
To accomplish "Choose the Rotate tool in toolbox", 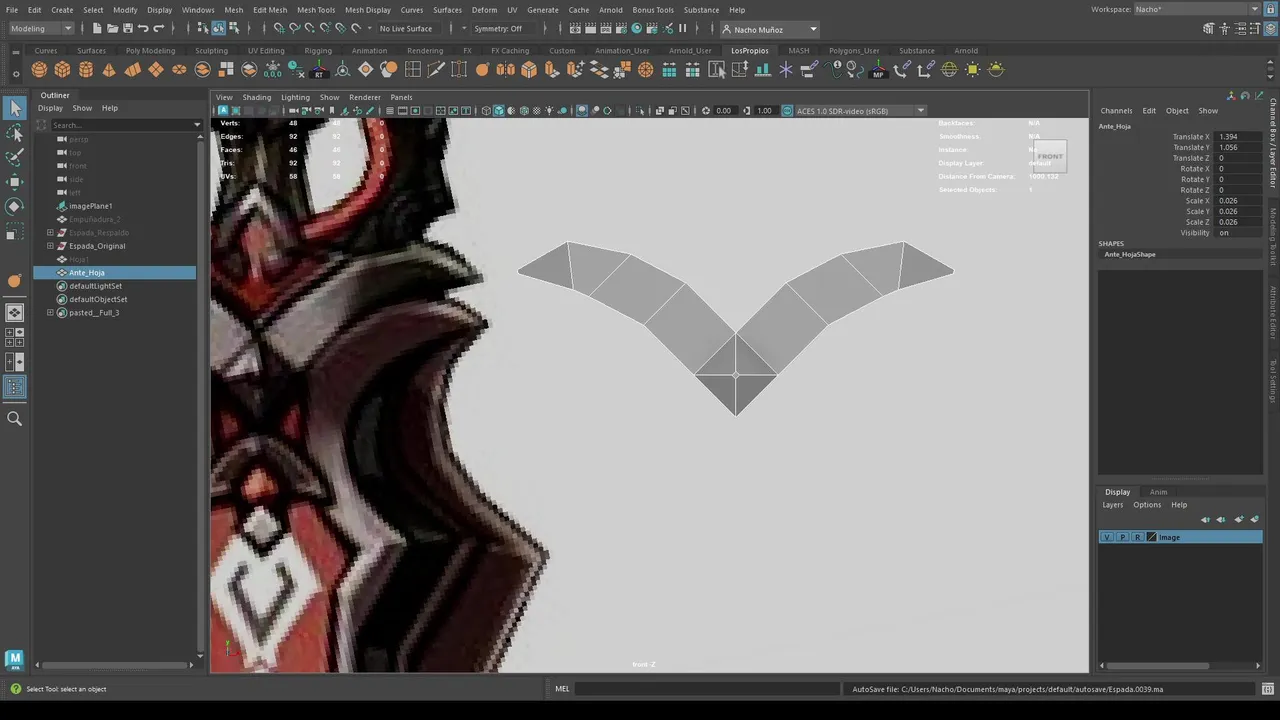I will [x=15, y=206].
